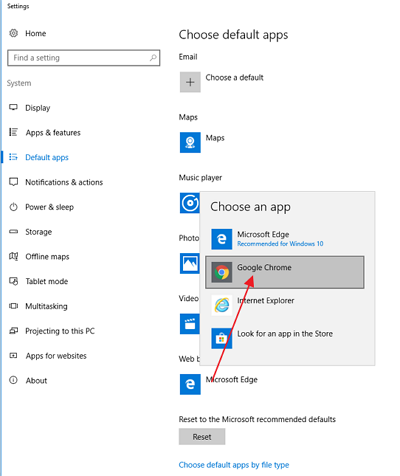Click the Maps app tile icon
This screenshot has width=400, height=476.
pos(190,142)
